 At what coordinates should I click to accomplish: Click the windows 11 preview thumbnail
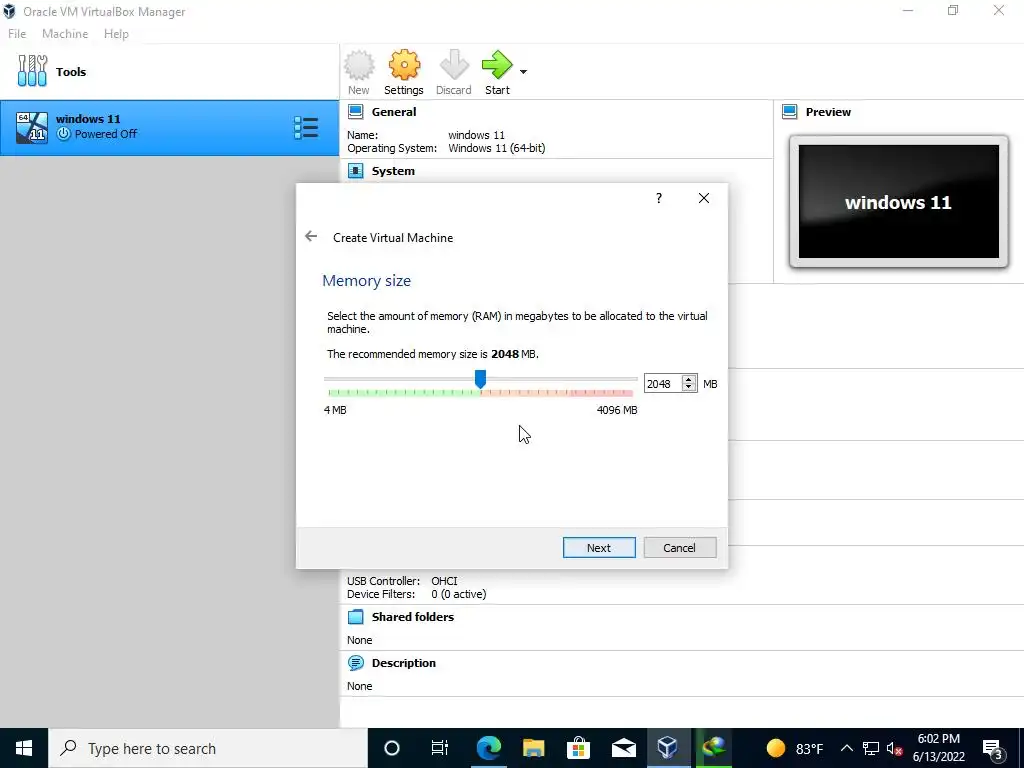(x=899, y=202)
